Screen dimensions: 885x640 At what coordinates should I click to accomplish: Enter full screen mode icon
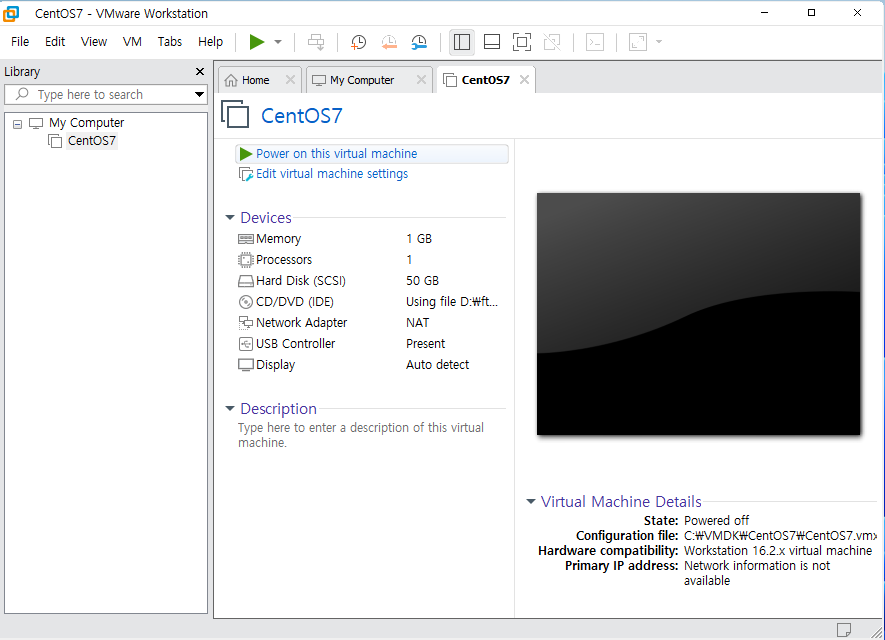click(522, 42)
